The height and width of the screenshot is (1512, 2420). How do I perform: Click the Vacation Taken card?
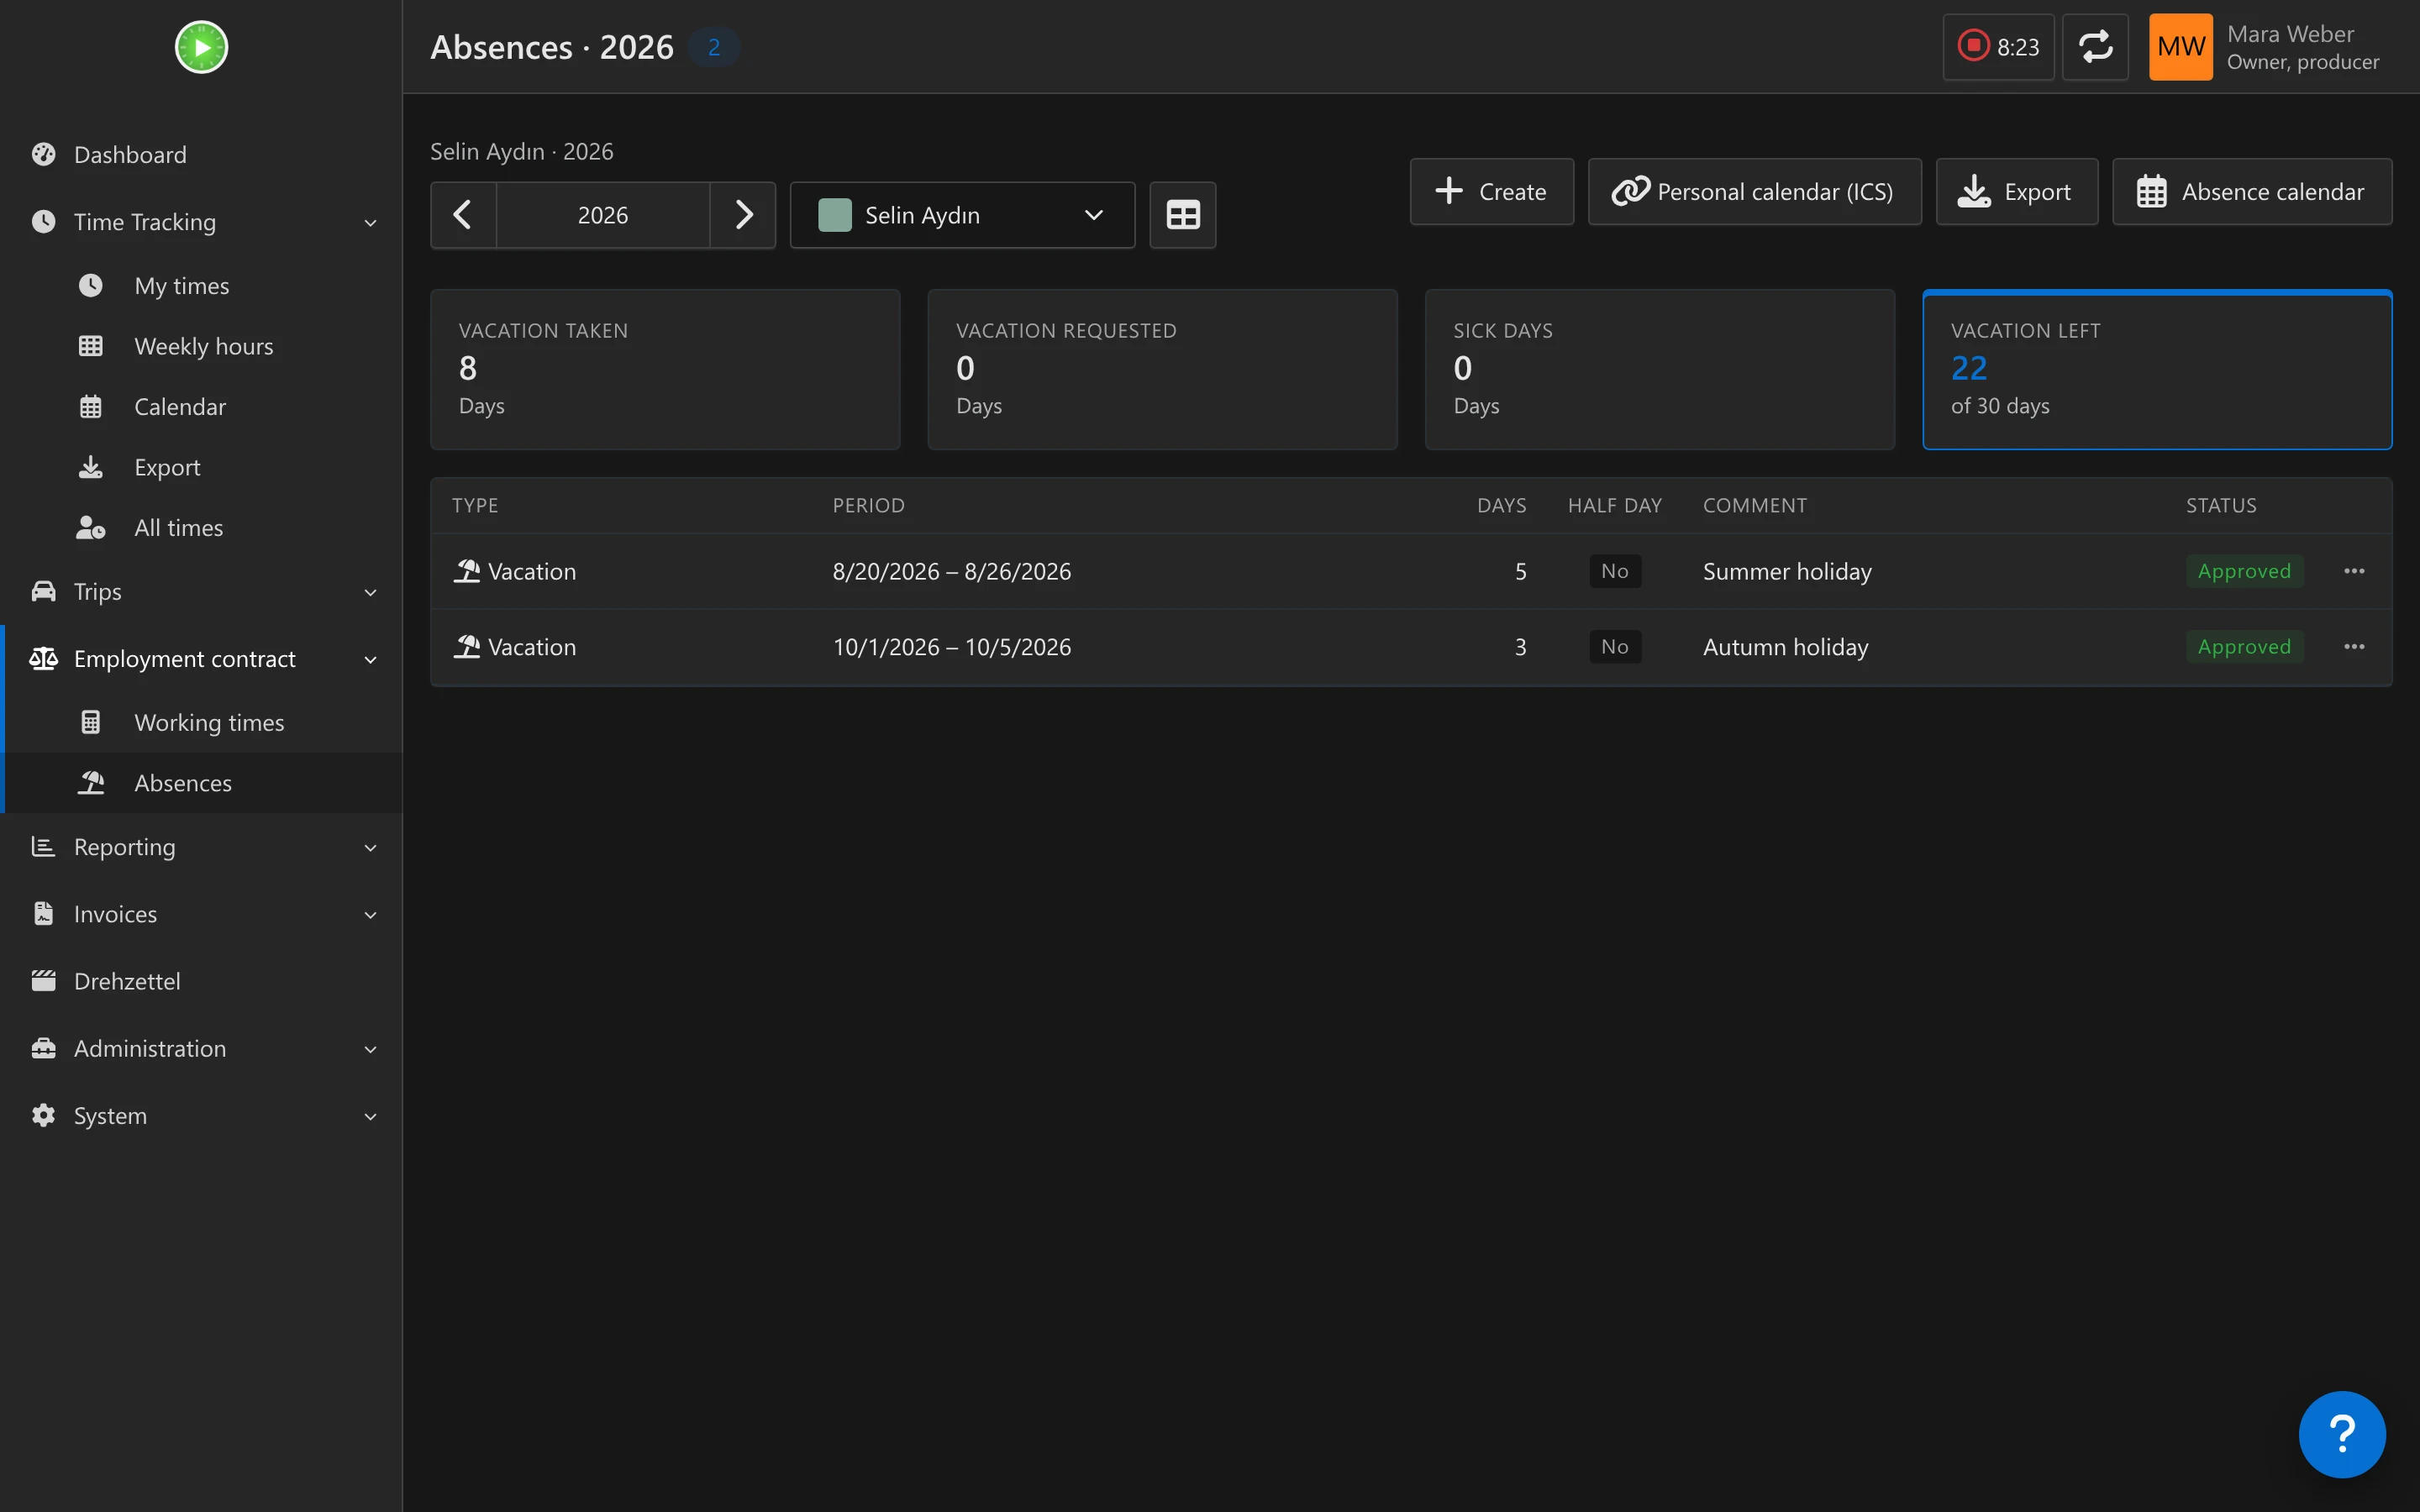[665, 370]
